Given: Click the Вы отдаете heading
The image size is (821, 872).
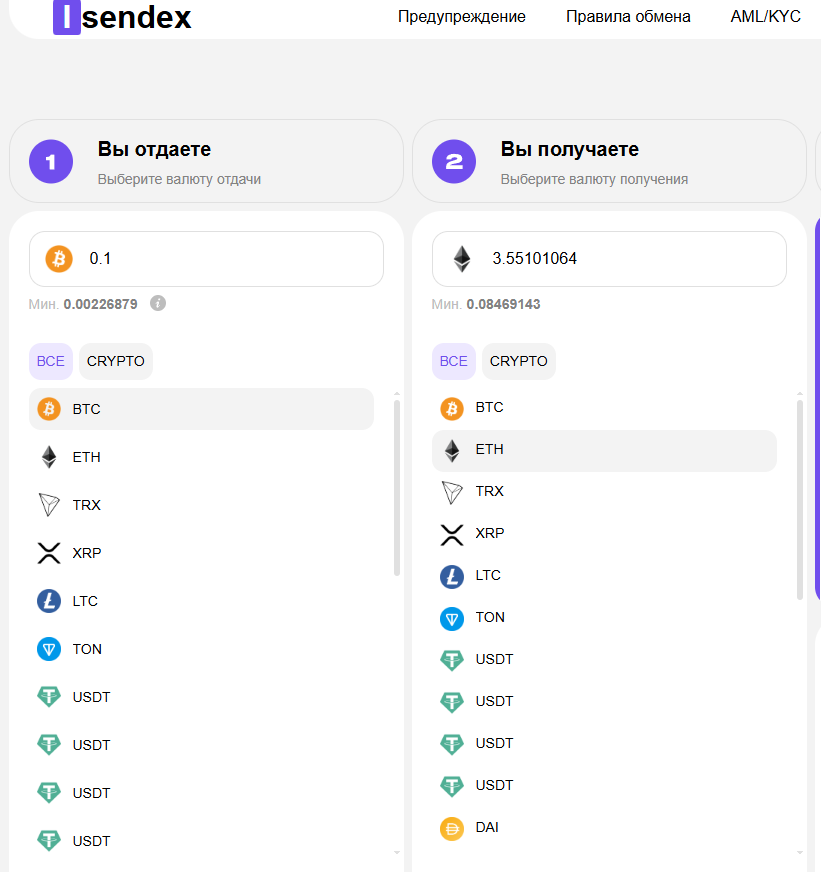Looking at the screenshot, I should coord(154,149).
